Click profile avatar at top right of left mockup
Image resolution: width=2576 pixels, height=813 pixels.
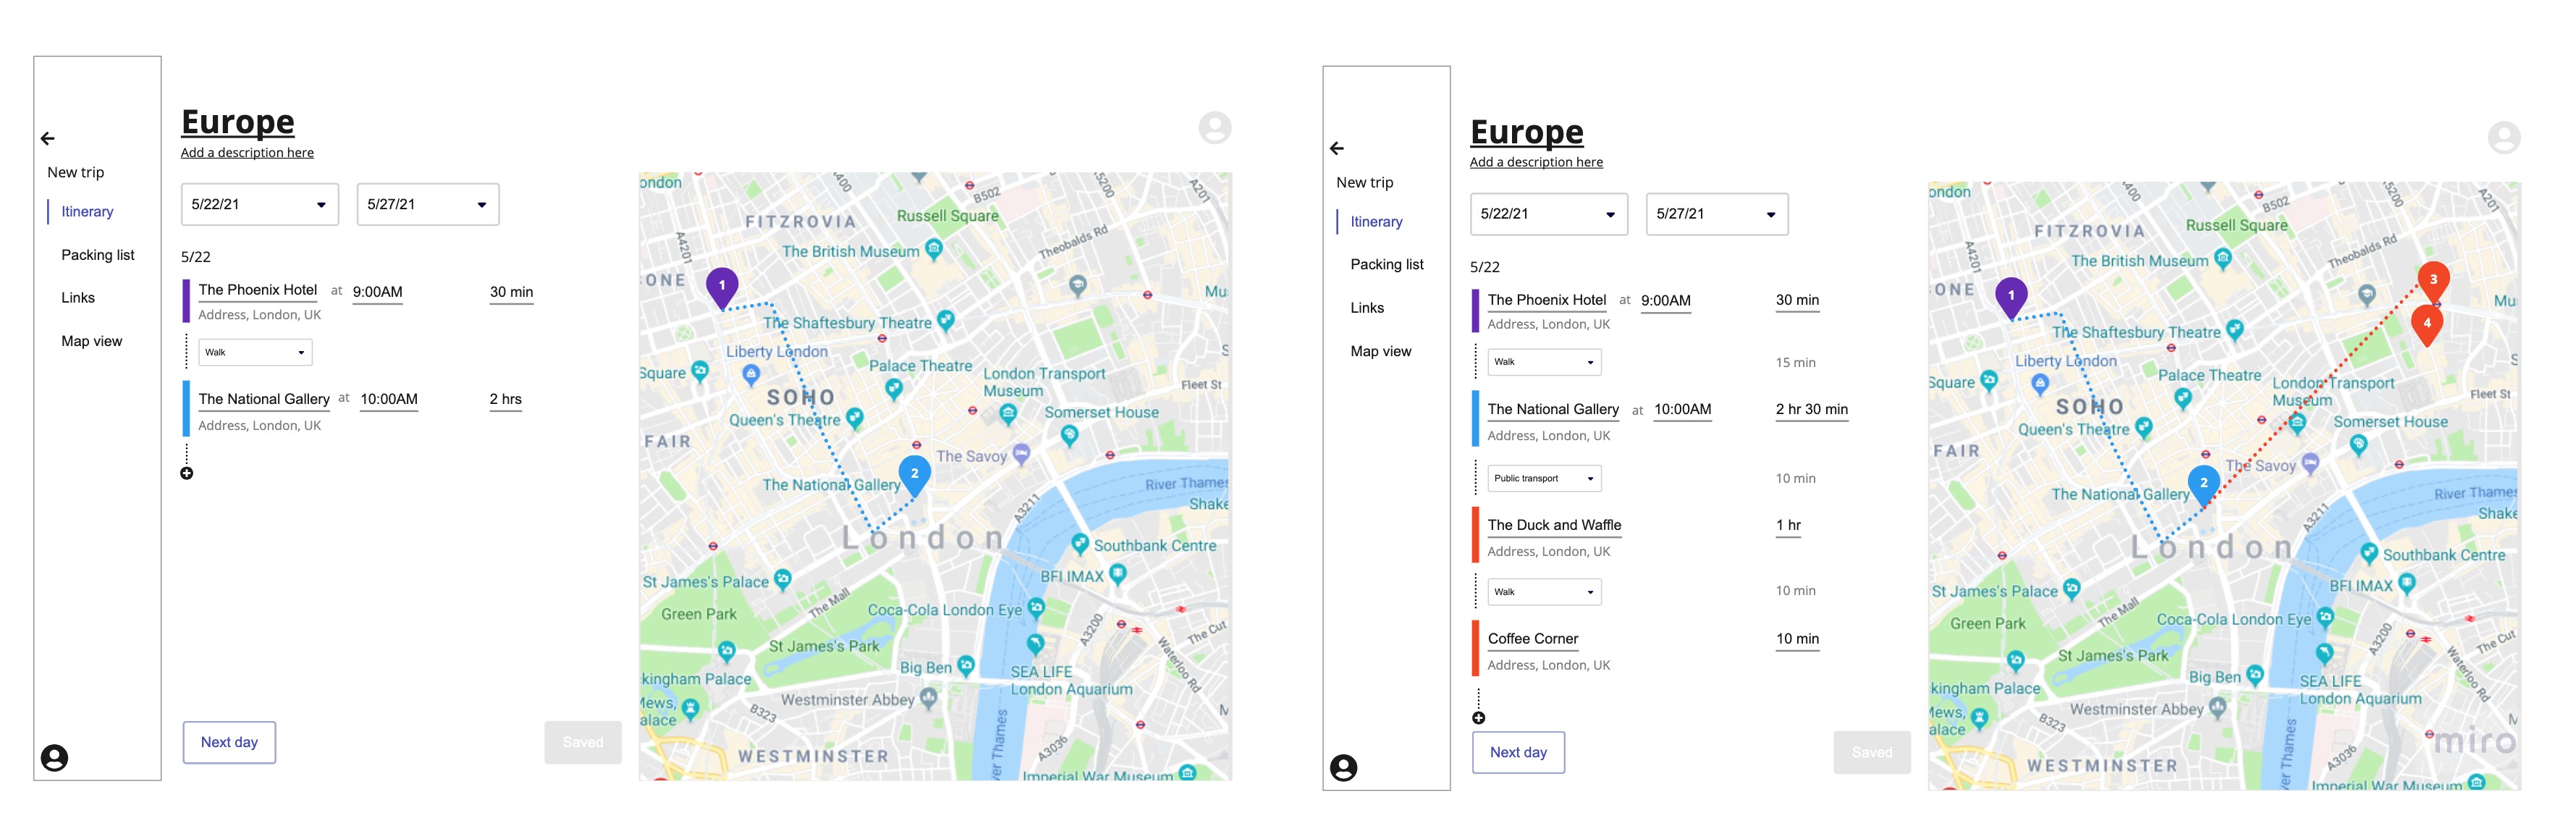1215,128
